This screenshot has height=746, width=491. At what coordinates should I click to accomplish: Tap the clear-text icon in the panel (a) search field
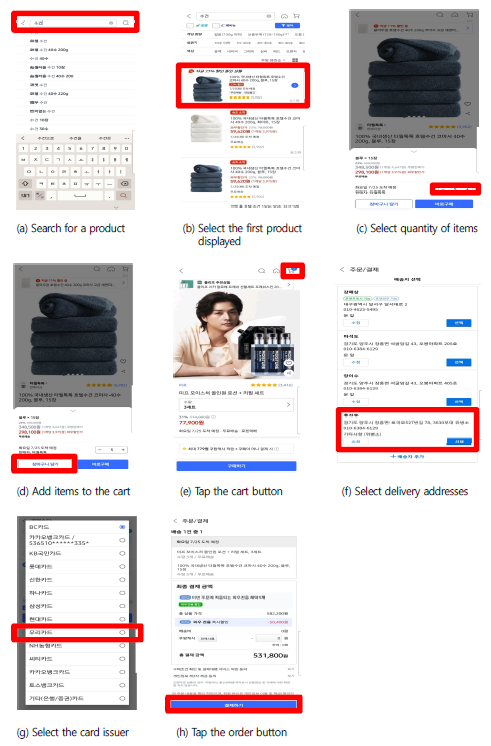111,22
